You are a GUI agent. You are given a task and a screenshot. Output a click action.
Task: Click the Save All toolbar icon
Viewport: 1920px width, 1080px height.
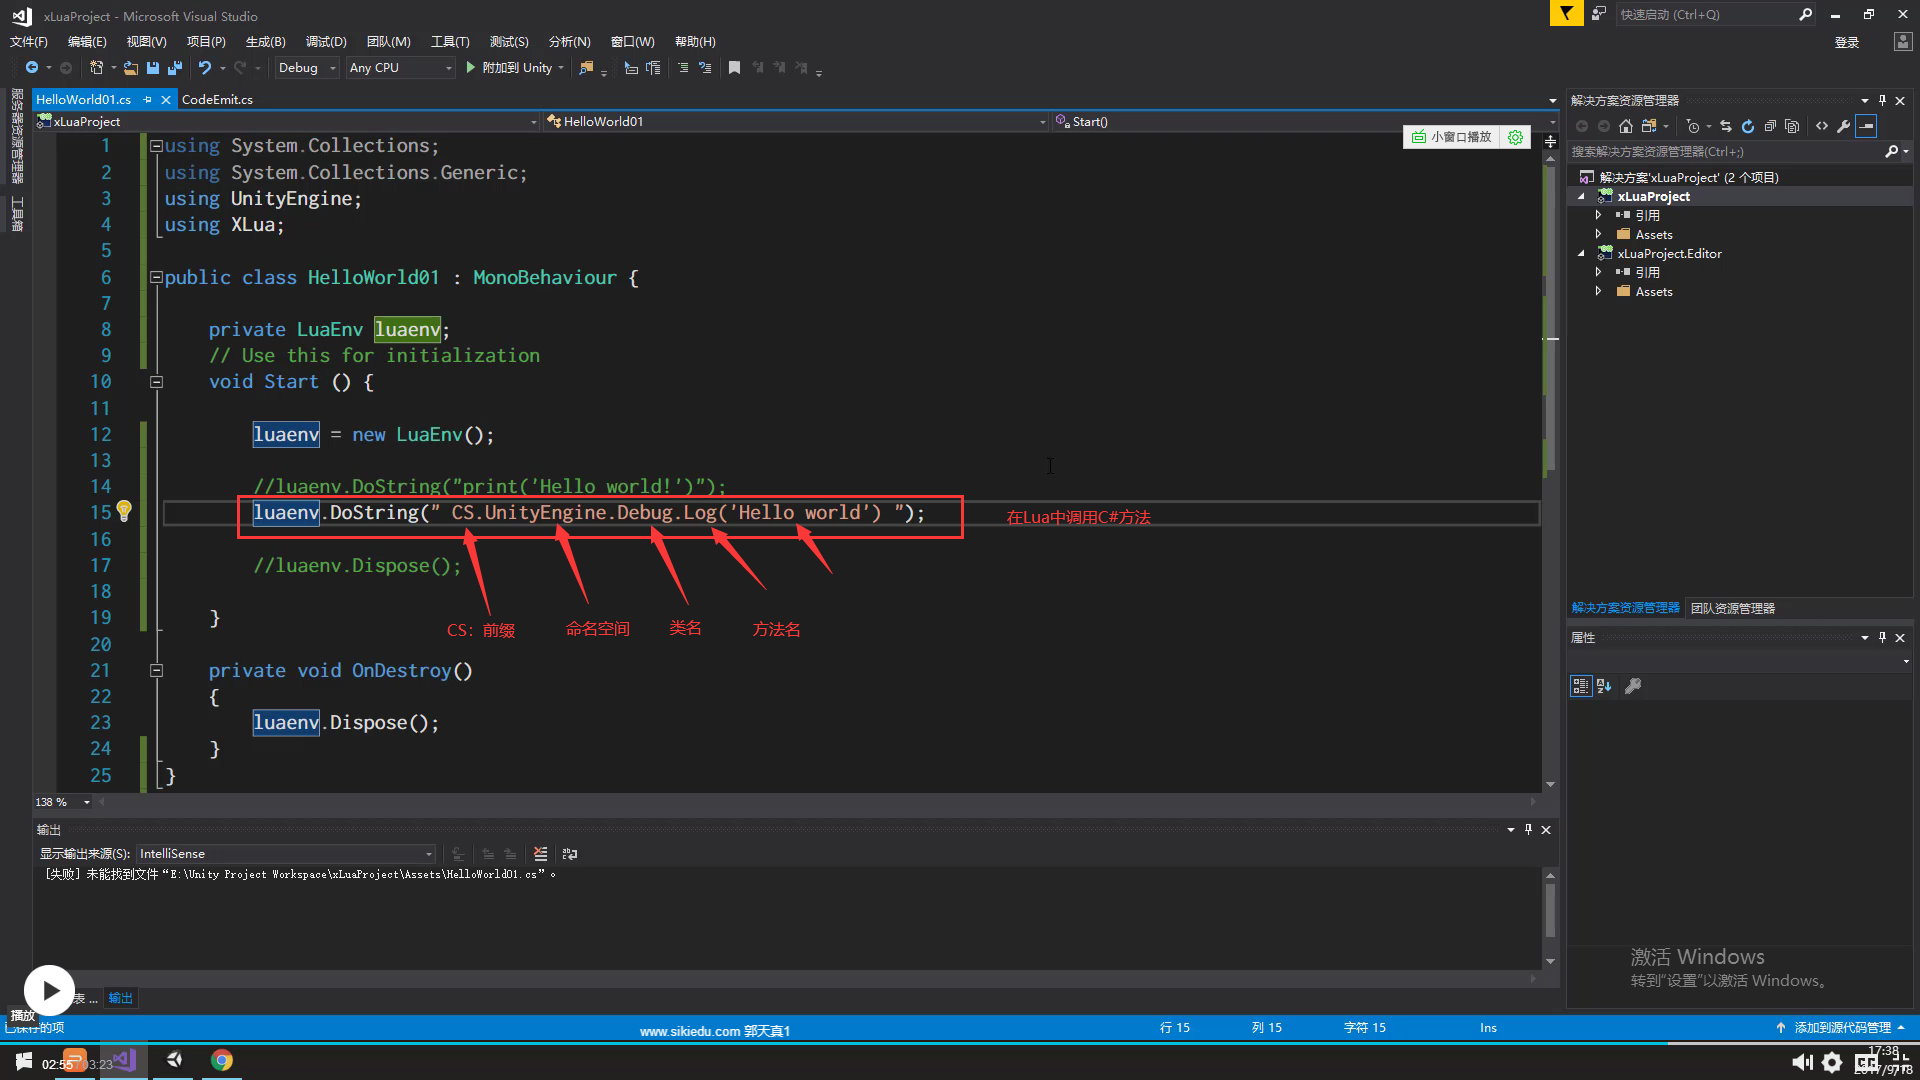175,68
